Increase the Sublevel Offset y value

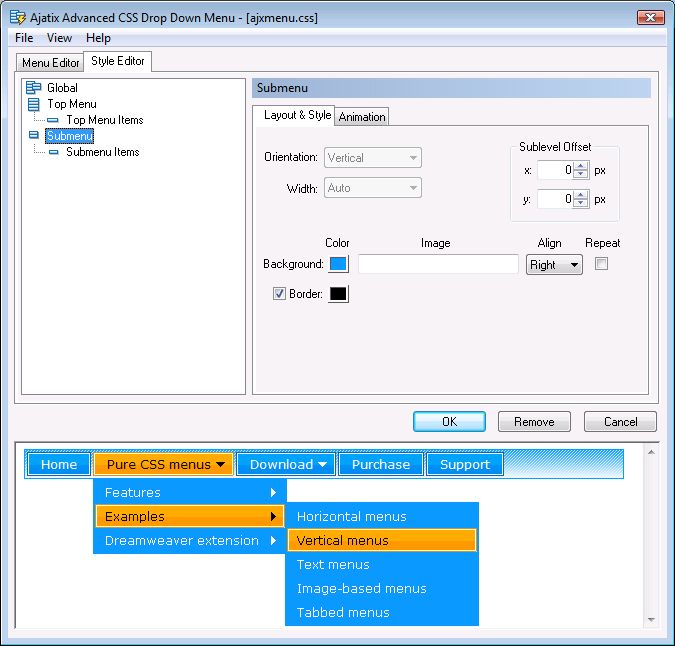pyautogui.click(x=581, y=195)
